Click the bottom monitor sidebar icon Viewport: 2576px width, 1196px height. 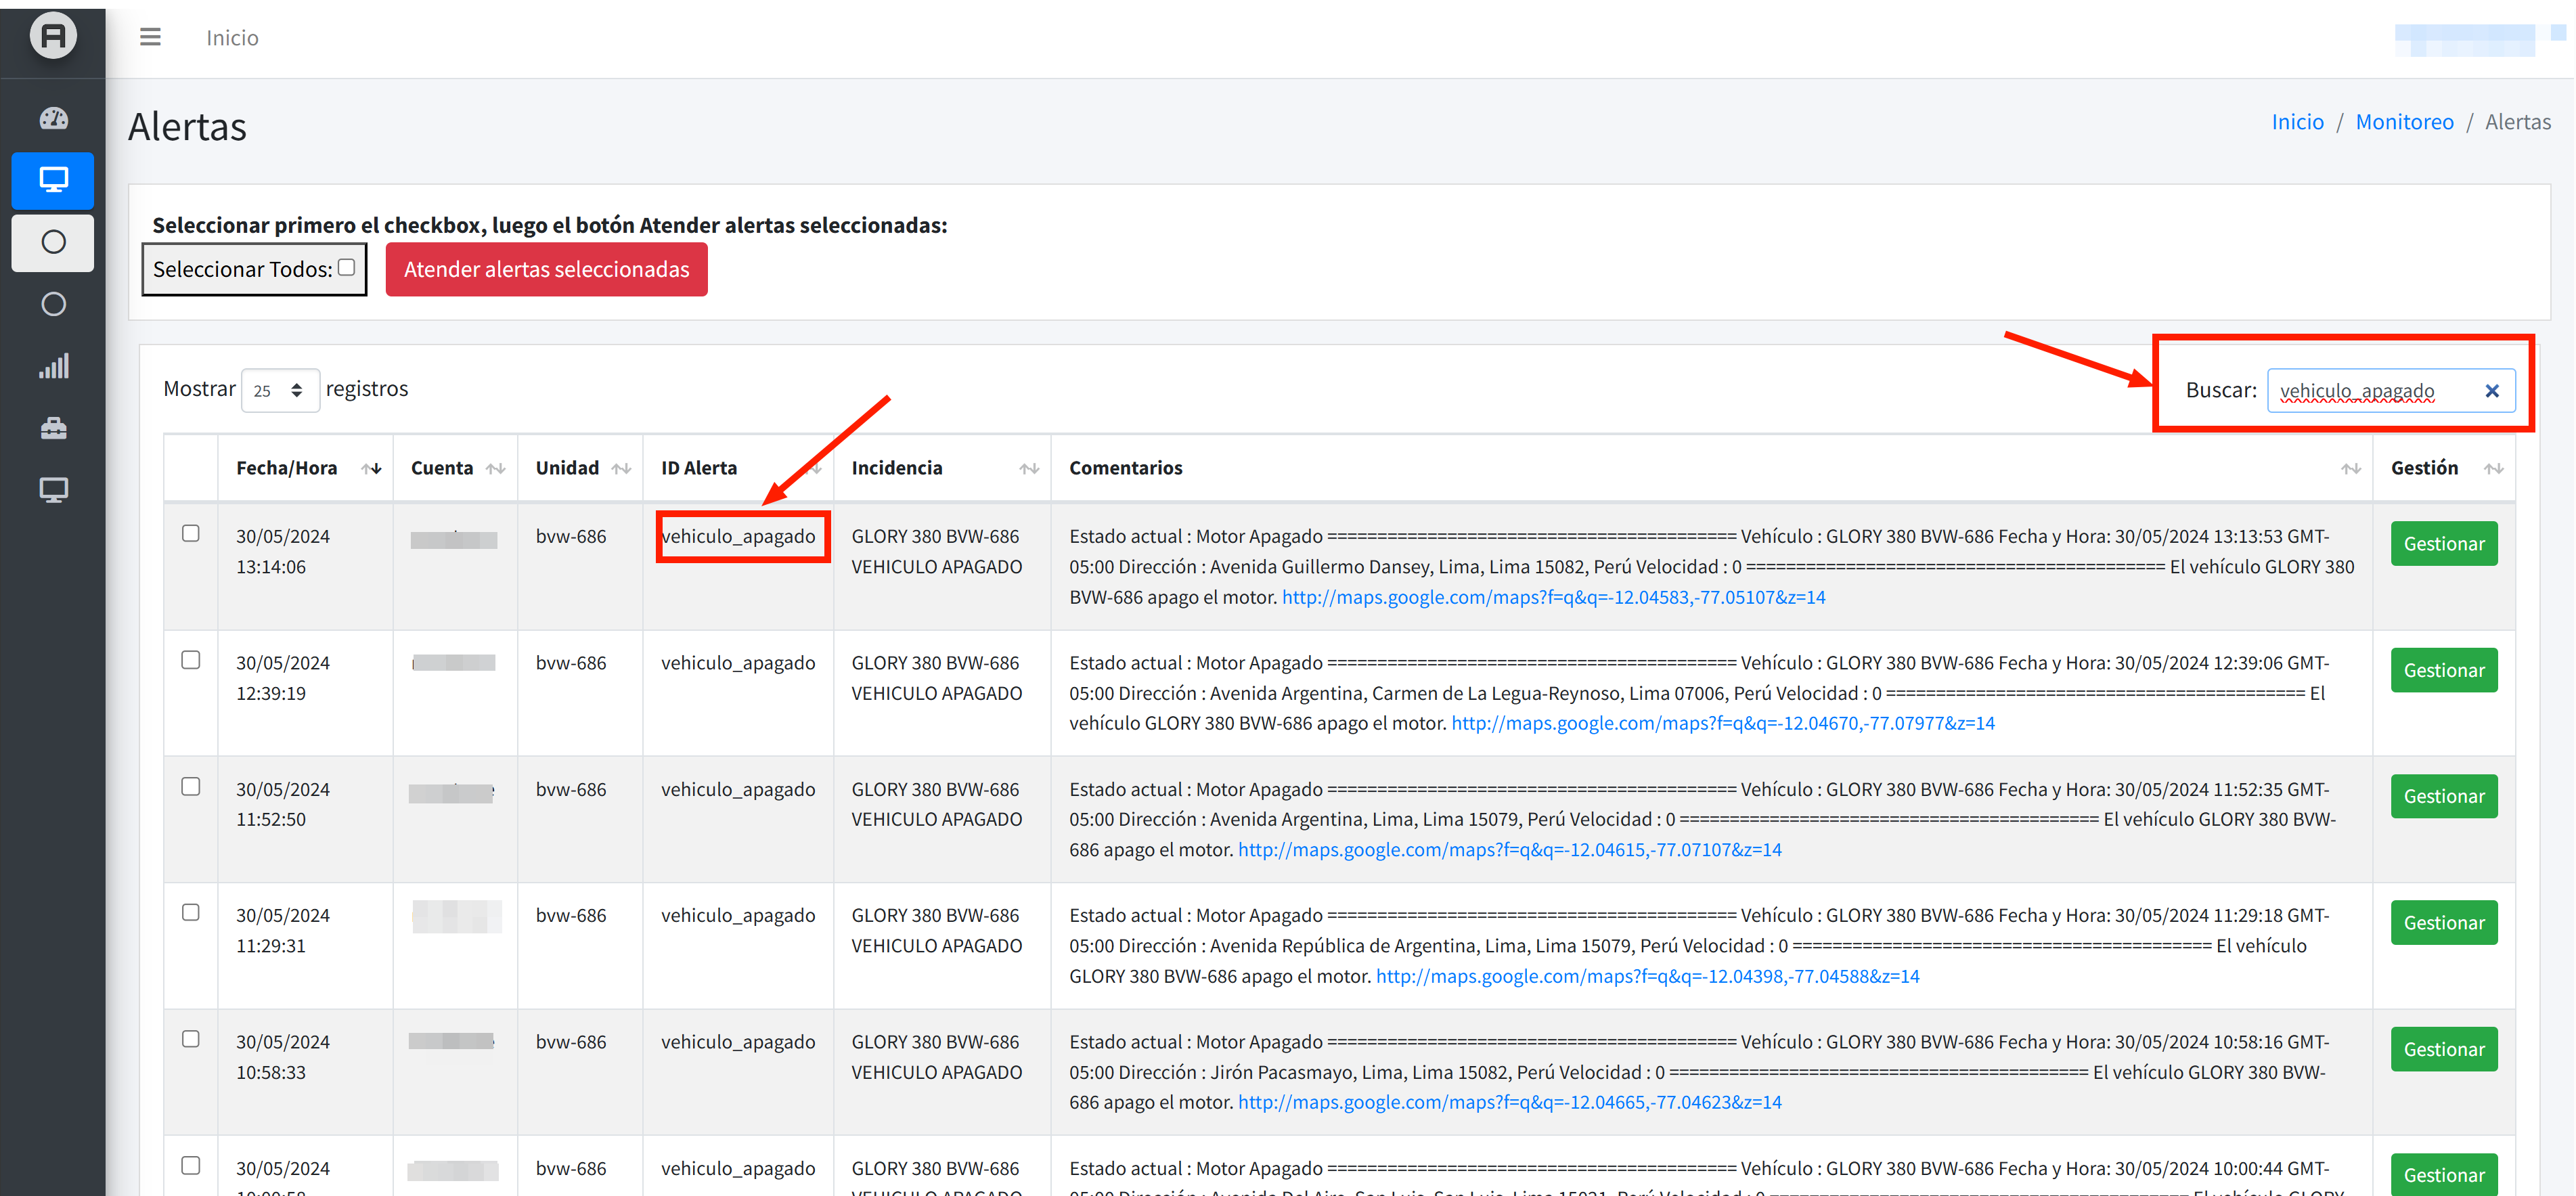53,490
